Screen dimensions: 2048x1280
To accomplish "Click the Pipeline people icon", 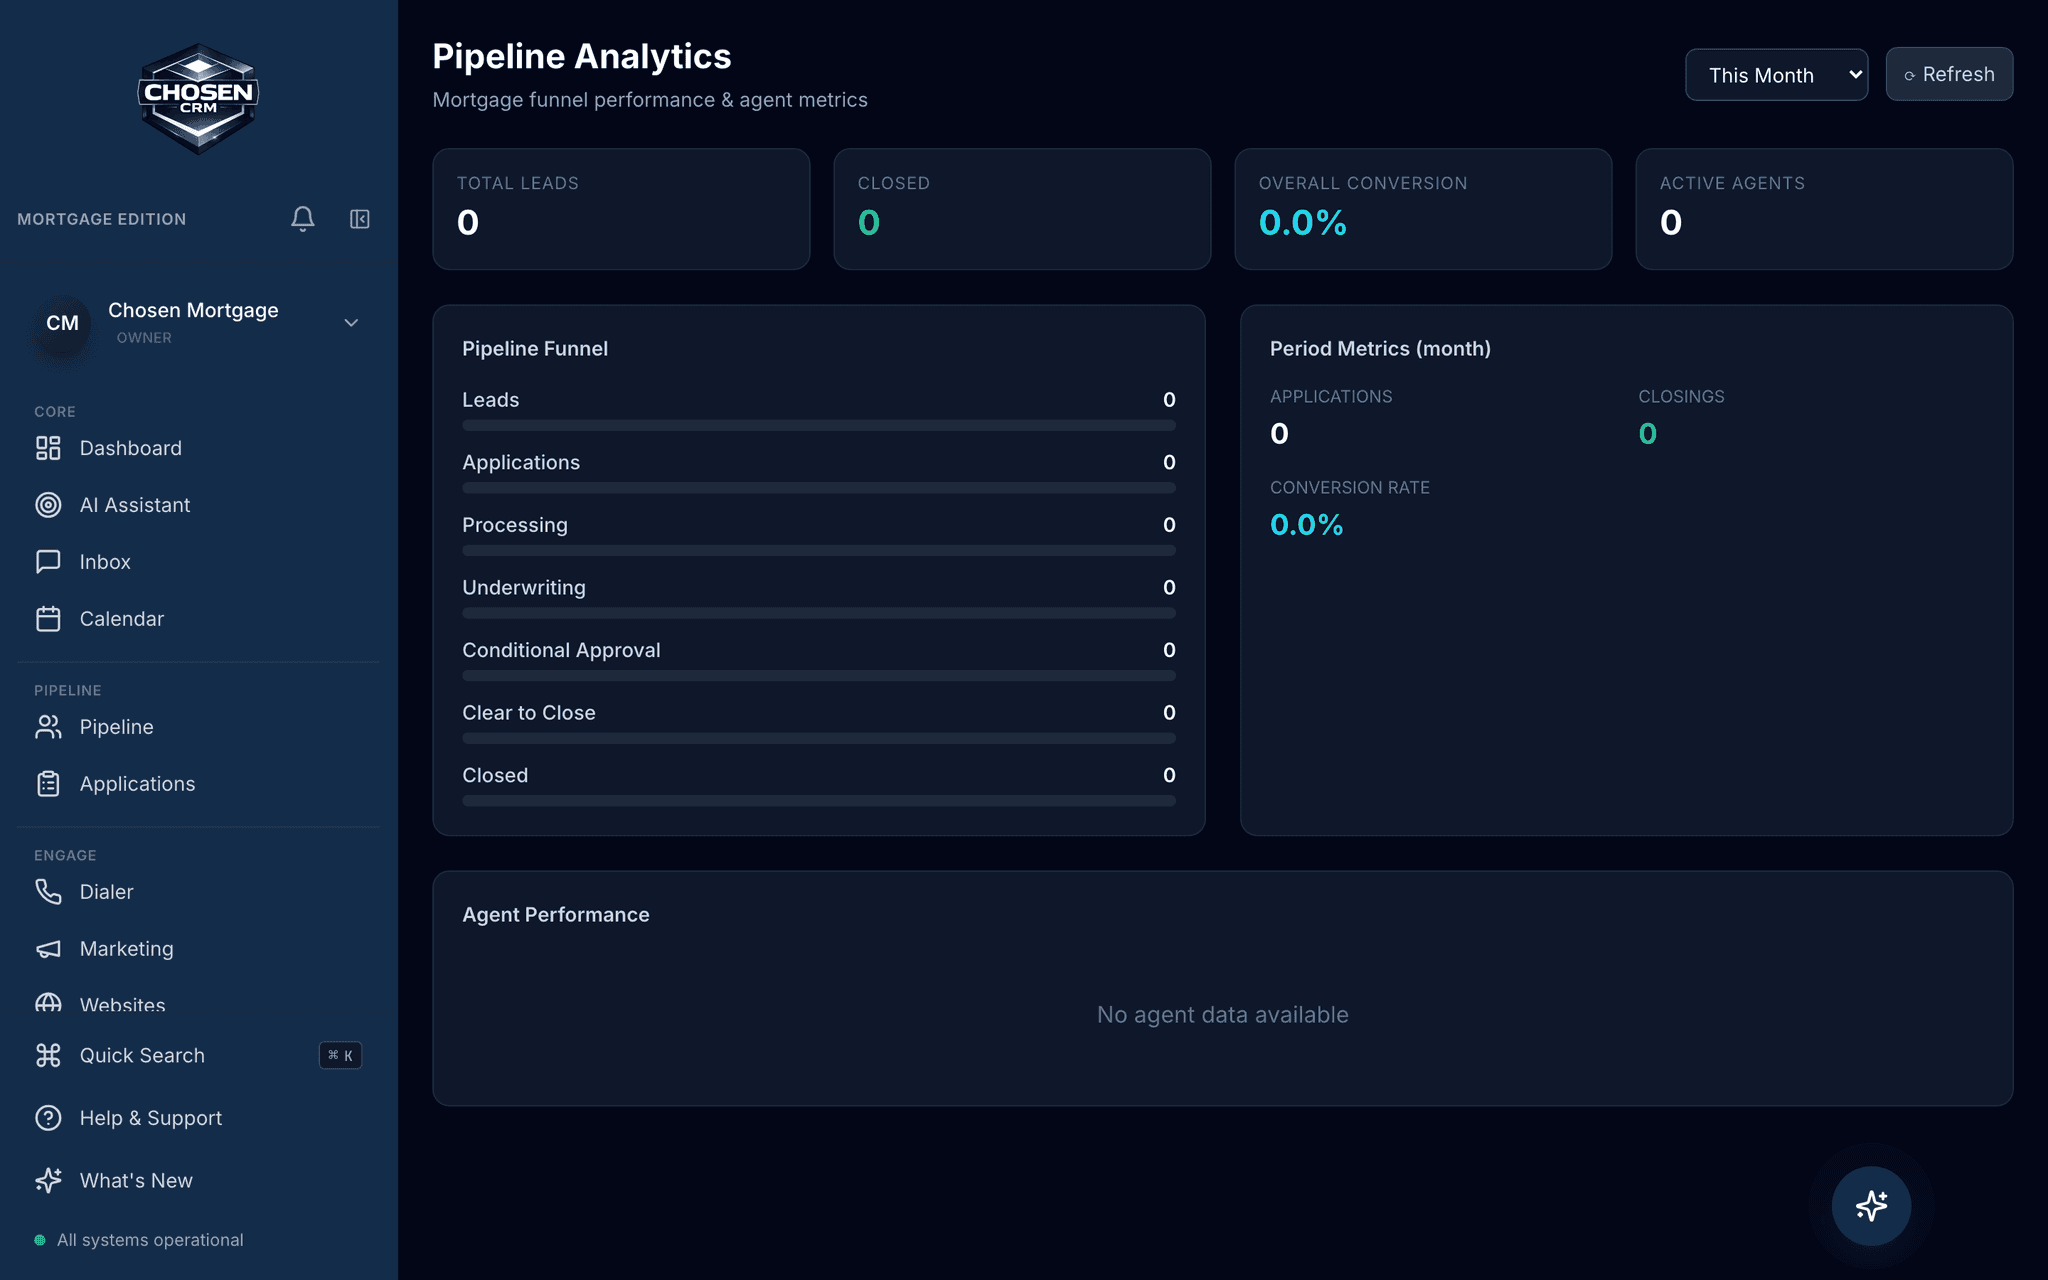I will 48,727.
